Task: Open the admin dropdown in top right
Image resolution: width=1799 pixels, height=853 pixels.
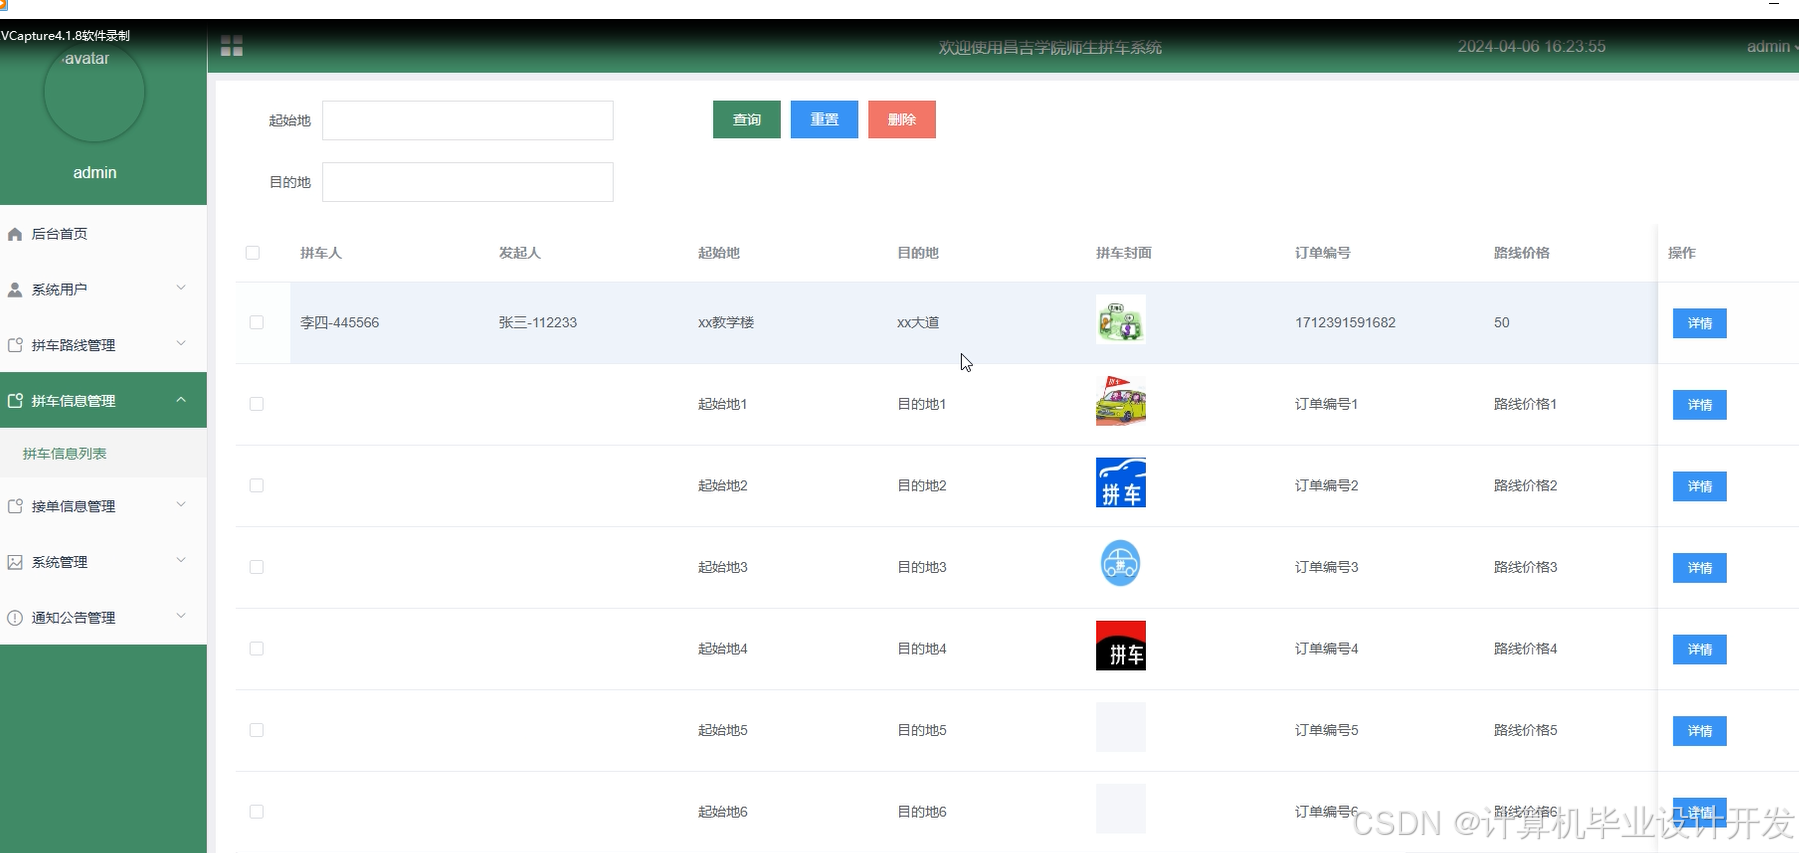Action: [1772, 47]
